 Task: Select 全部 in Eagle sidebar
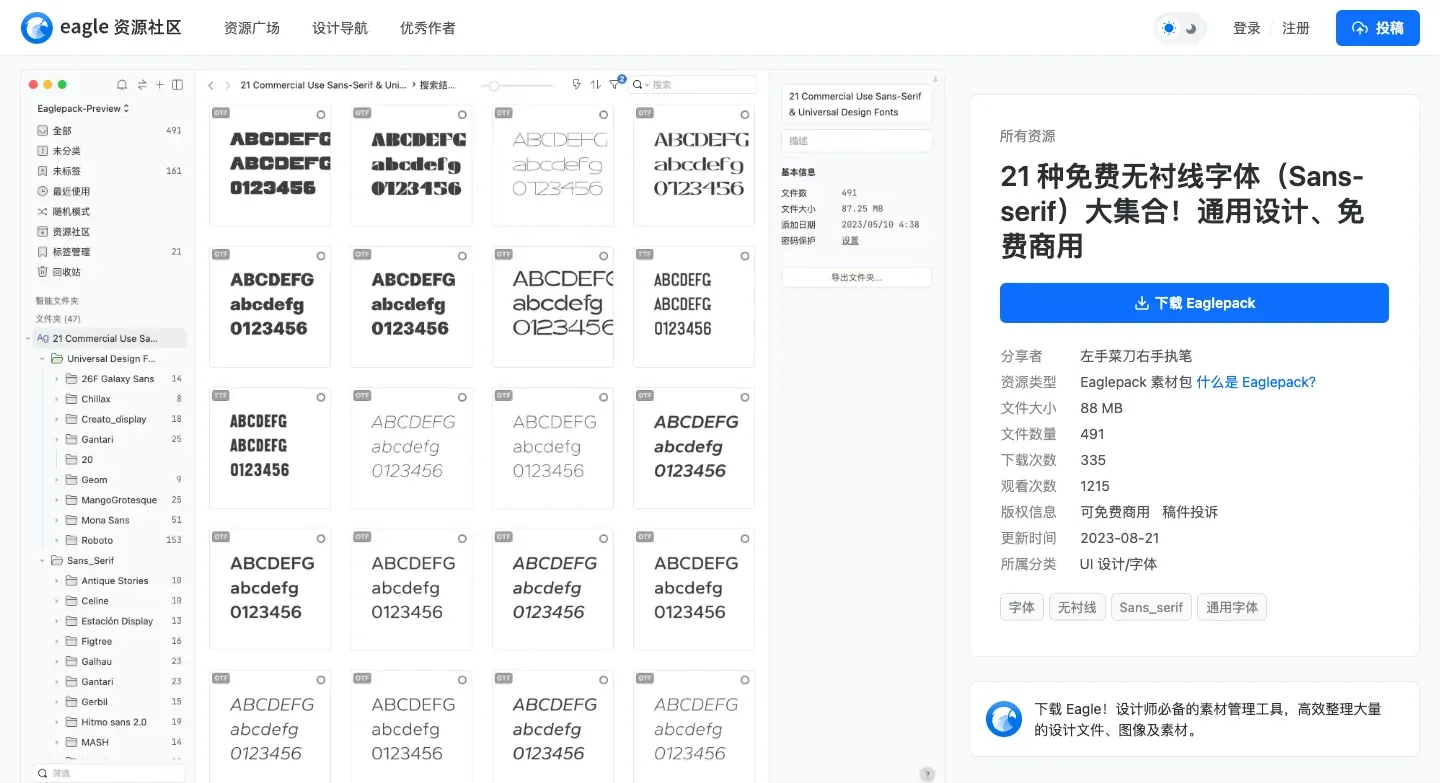(108, 130)
